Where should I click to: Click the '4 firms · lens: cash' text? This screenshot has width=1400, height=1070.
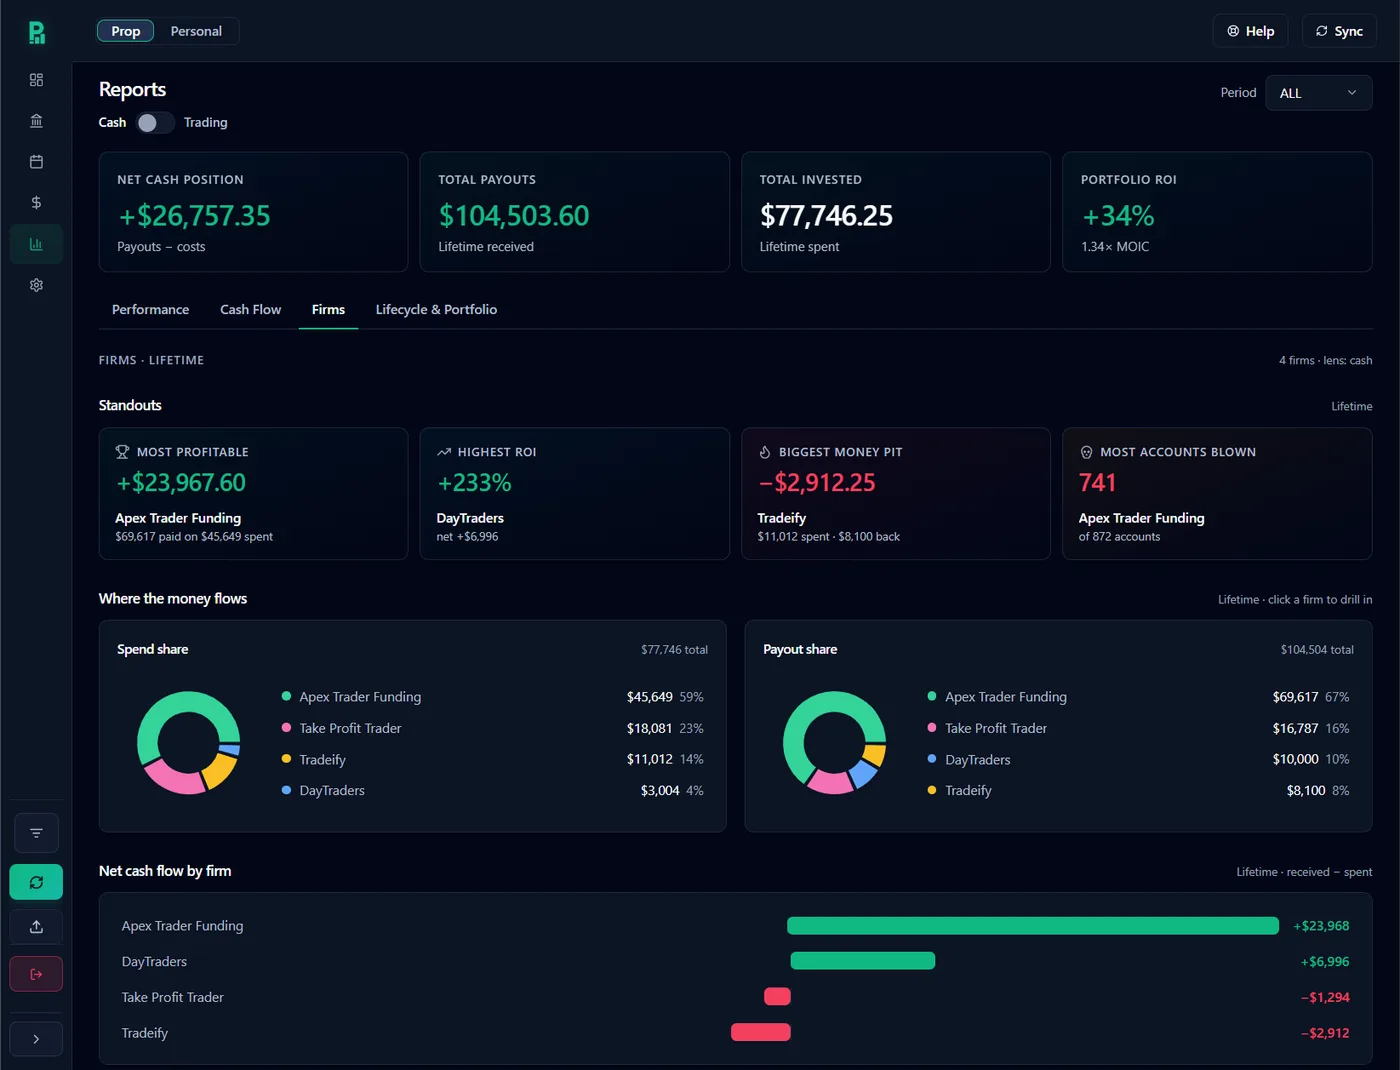1325,360
